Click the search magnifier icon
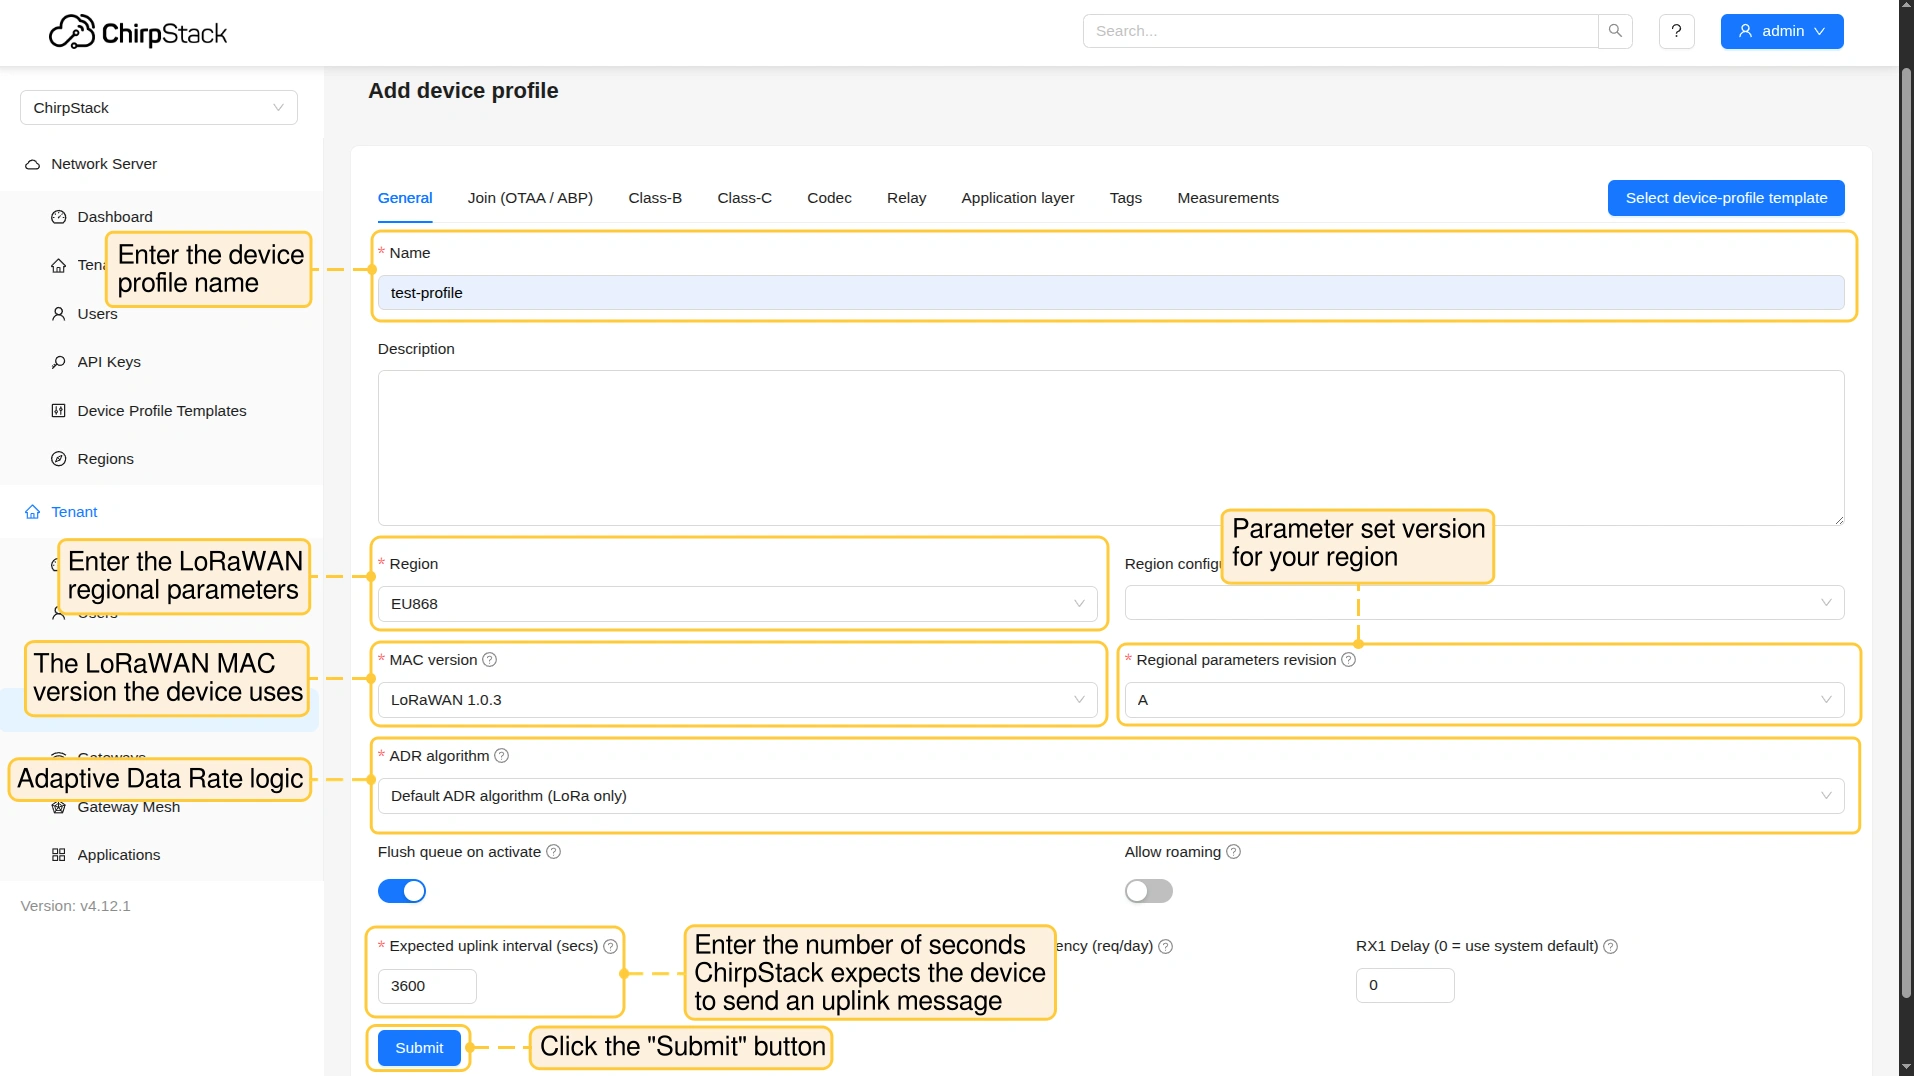 click(1615, 31)
